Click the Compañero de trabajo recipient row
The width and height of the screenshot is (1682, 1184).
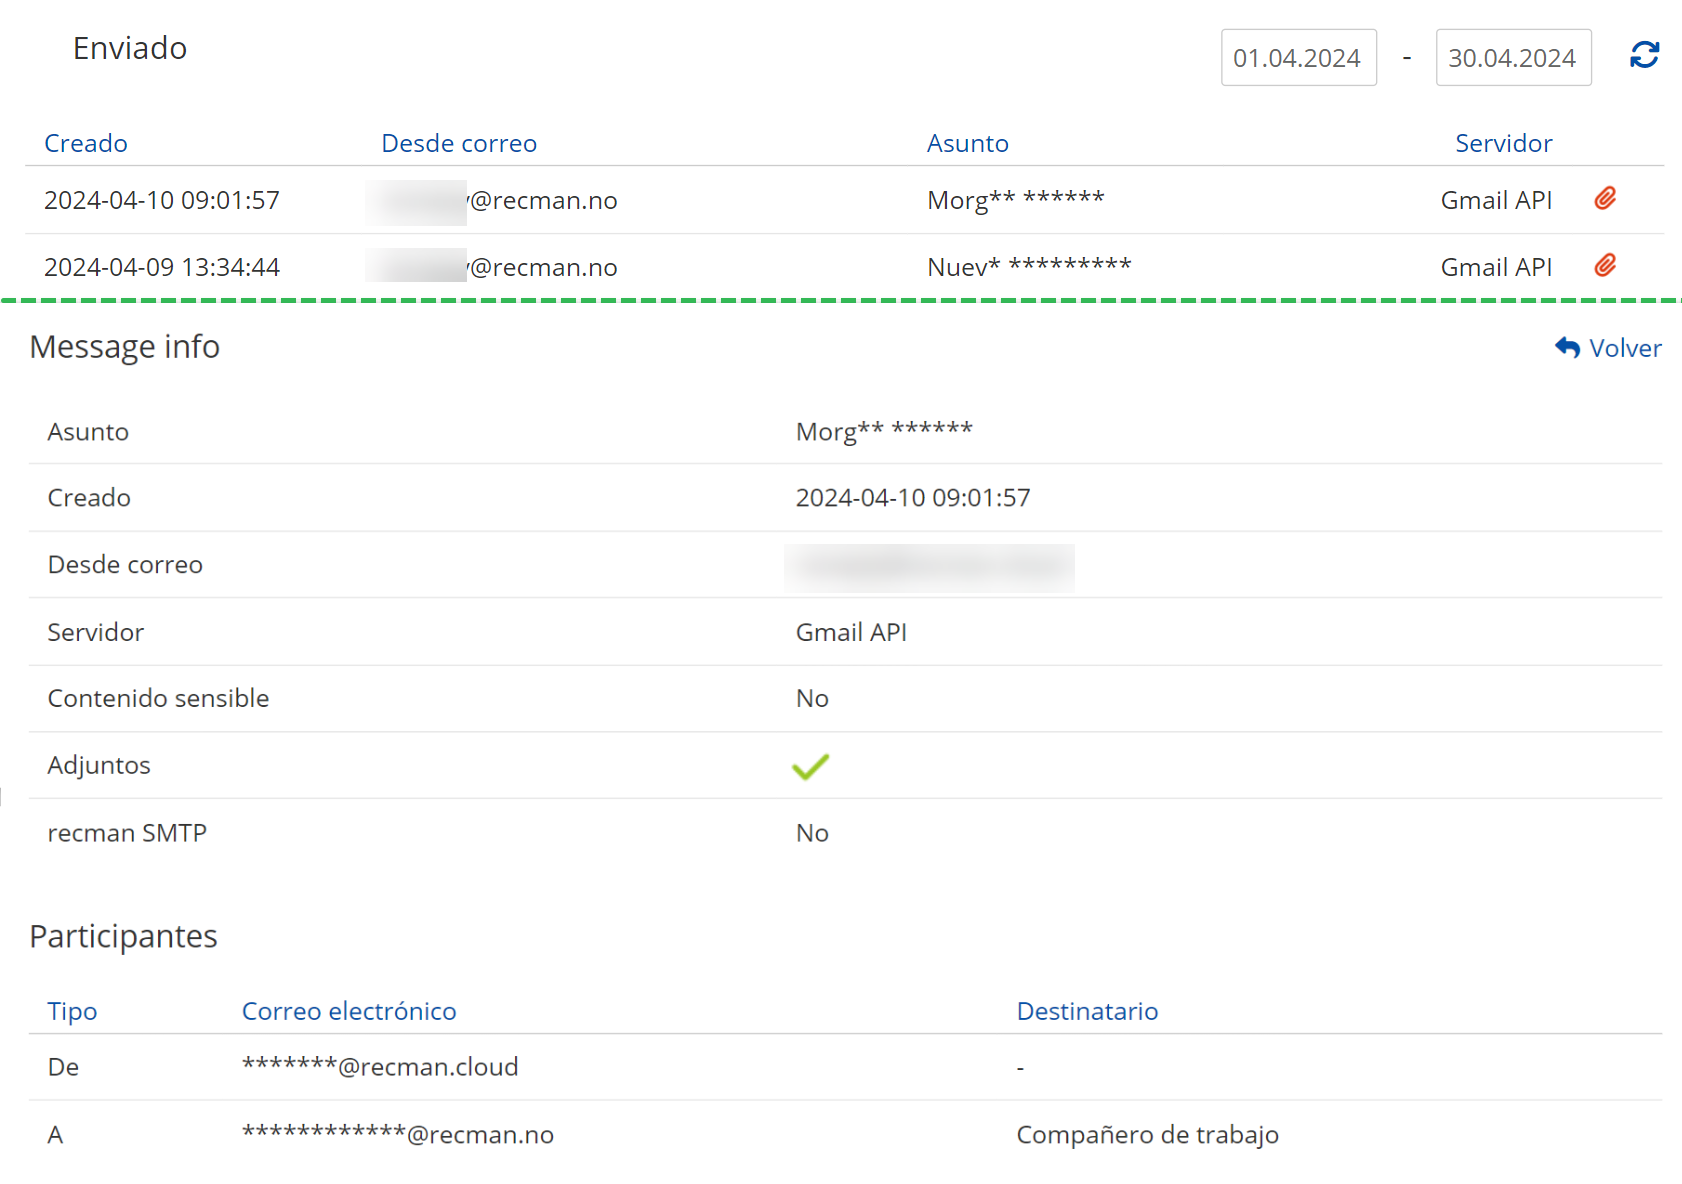tap(1147, 1135)
